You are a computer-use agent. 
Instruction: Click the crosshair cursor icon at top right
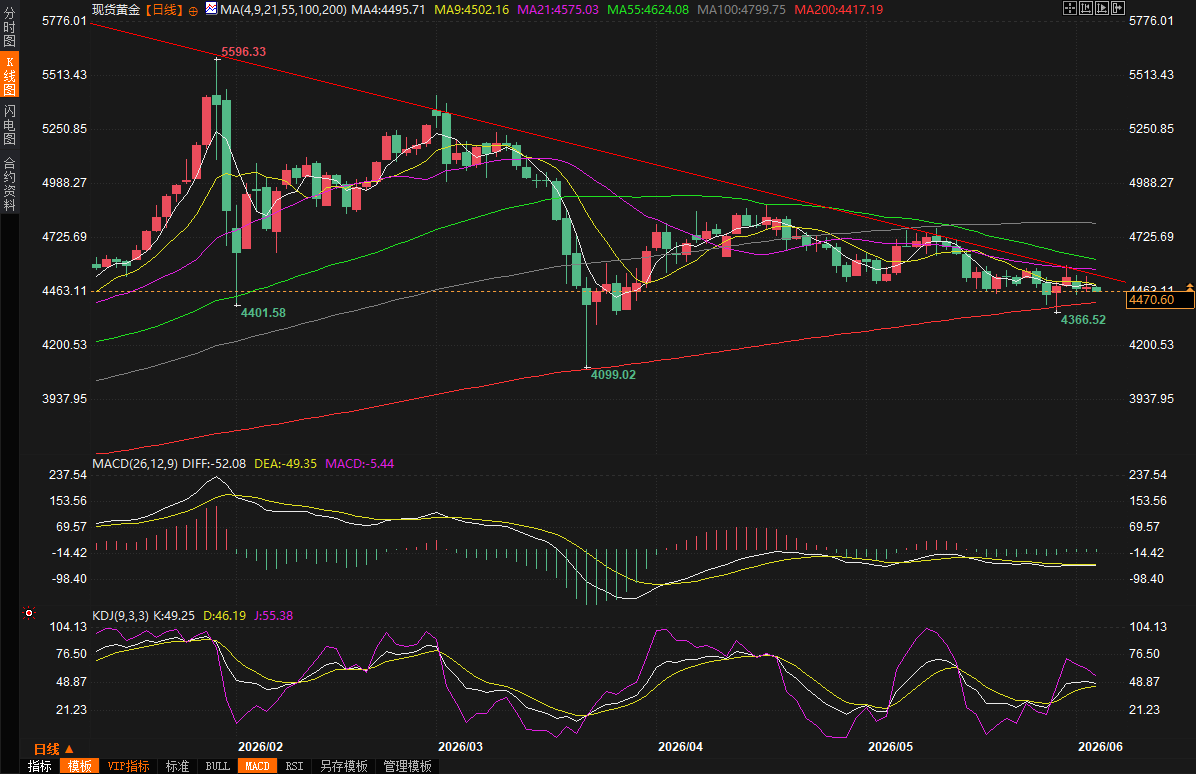[x=1069, y=8]
